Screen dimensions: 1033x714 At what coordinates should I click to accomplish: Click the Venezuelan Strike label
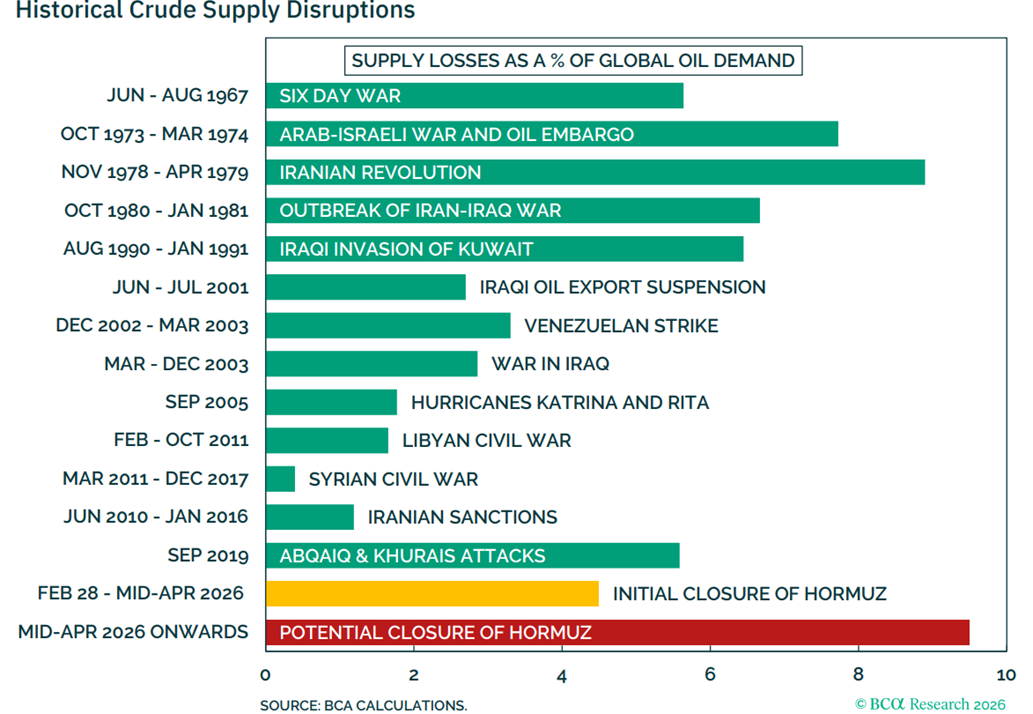(x=621, y=326)
